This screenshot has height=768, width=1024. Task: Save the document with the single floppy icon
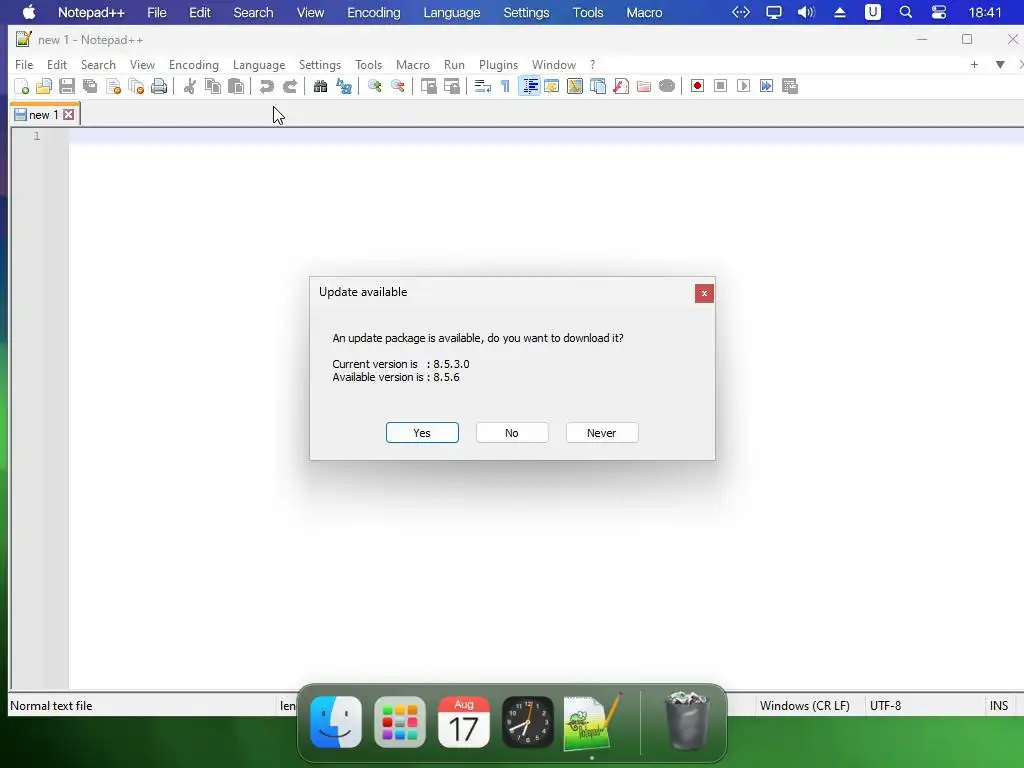pos(67,86)
